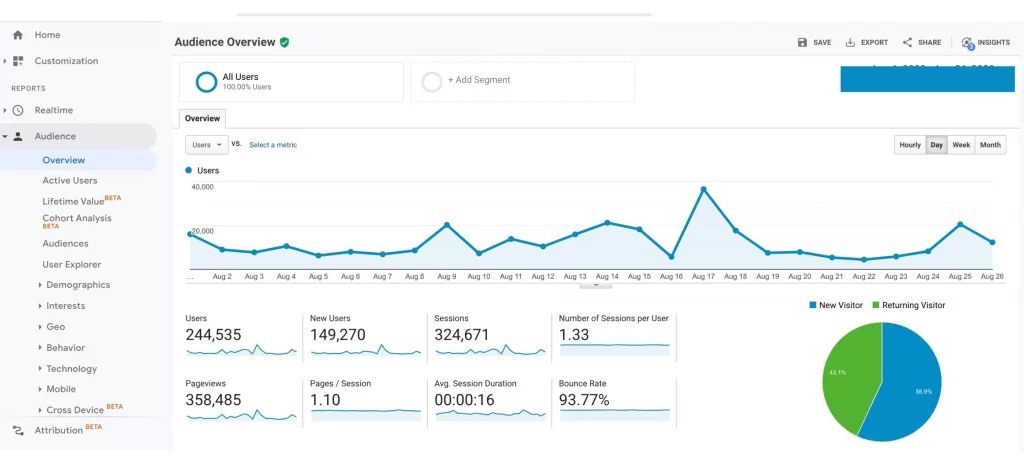Expand the Customization section arrow
1024x464 pixels.
point(5,61)
